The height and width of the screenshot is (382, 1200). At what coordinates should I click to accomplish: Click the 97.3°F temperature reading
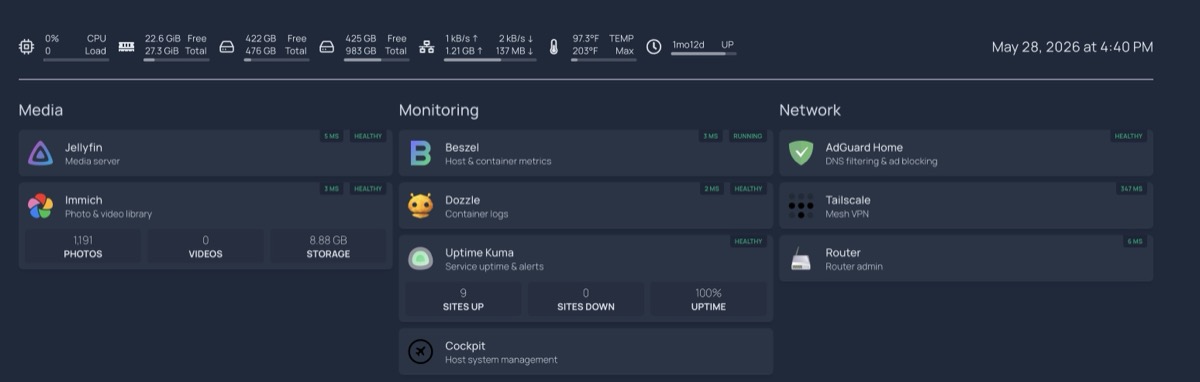pyautogui.click(x=585, y=39)
